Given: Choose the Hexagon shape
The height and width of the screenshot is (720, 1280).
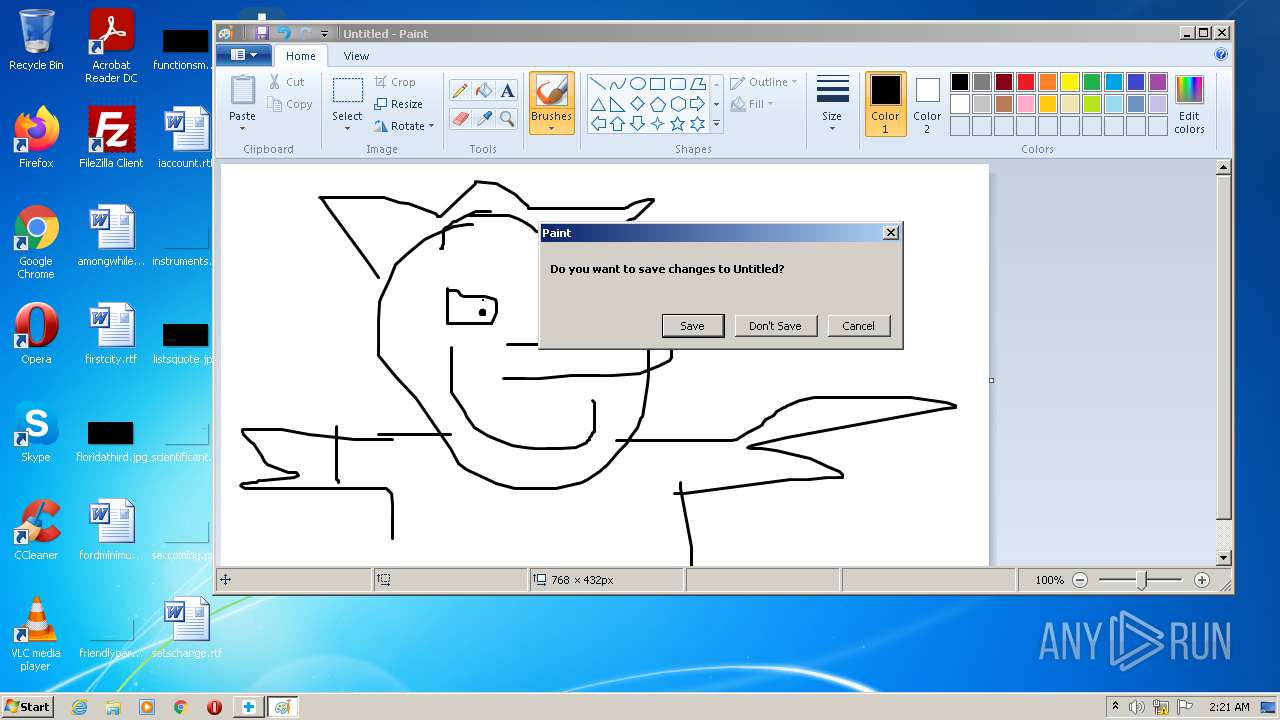Looking at the screenshot, I should [677, 104].
